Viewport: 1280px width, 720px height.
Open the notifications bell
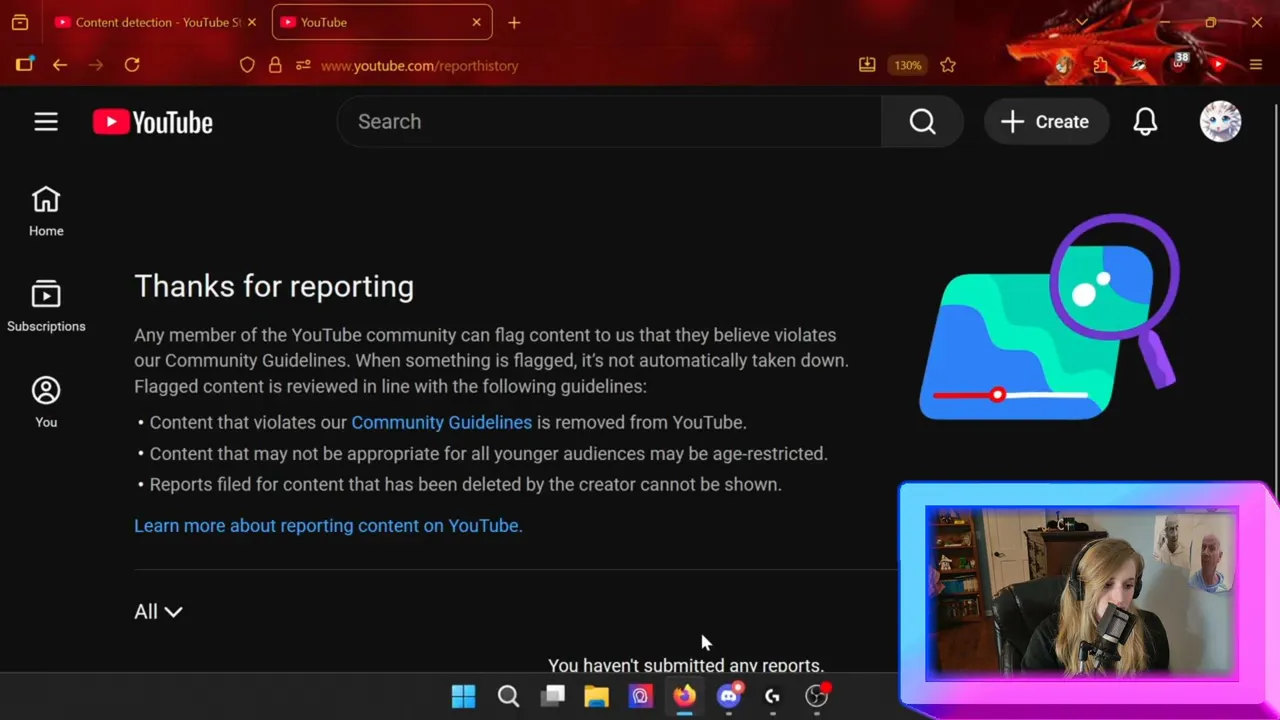coord(1145,122)
